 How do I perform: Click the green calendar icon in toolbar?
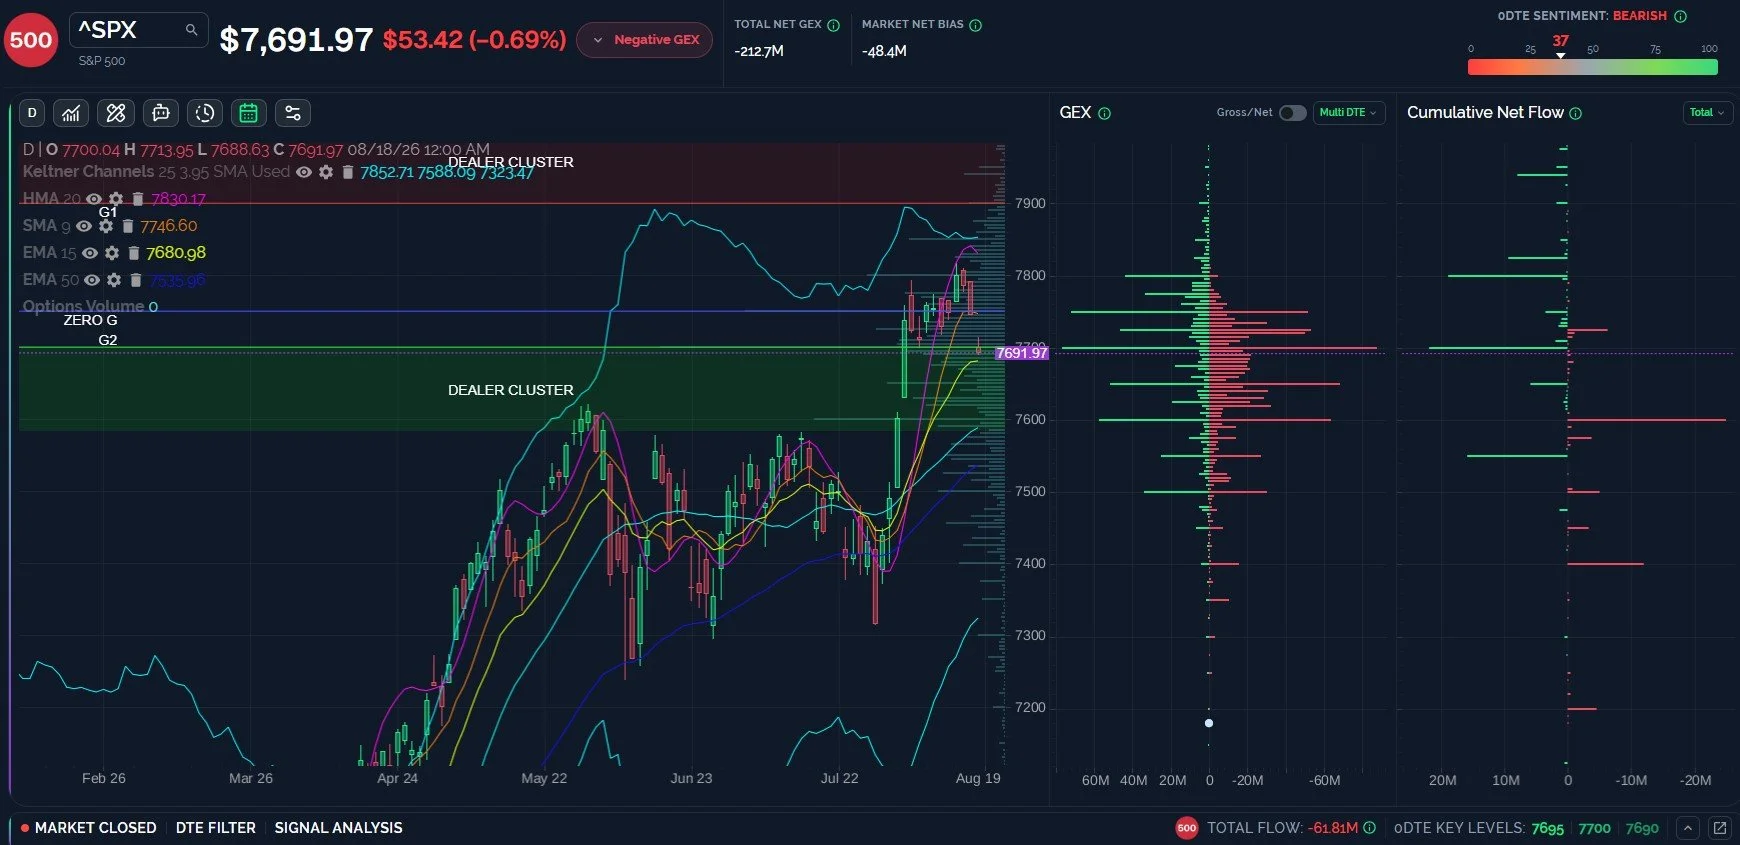[x=249, y=113]
